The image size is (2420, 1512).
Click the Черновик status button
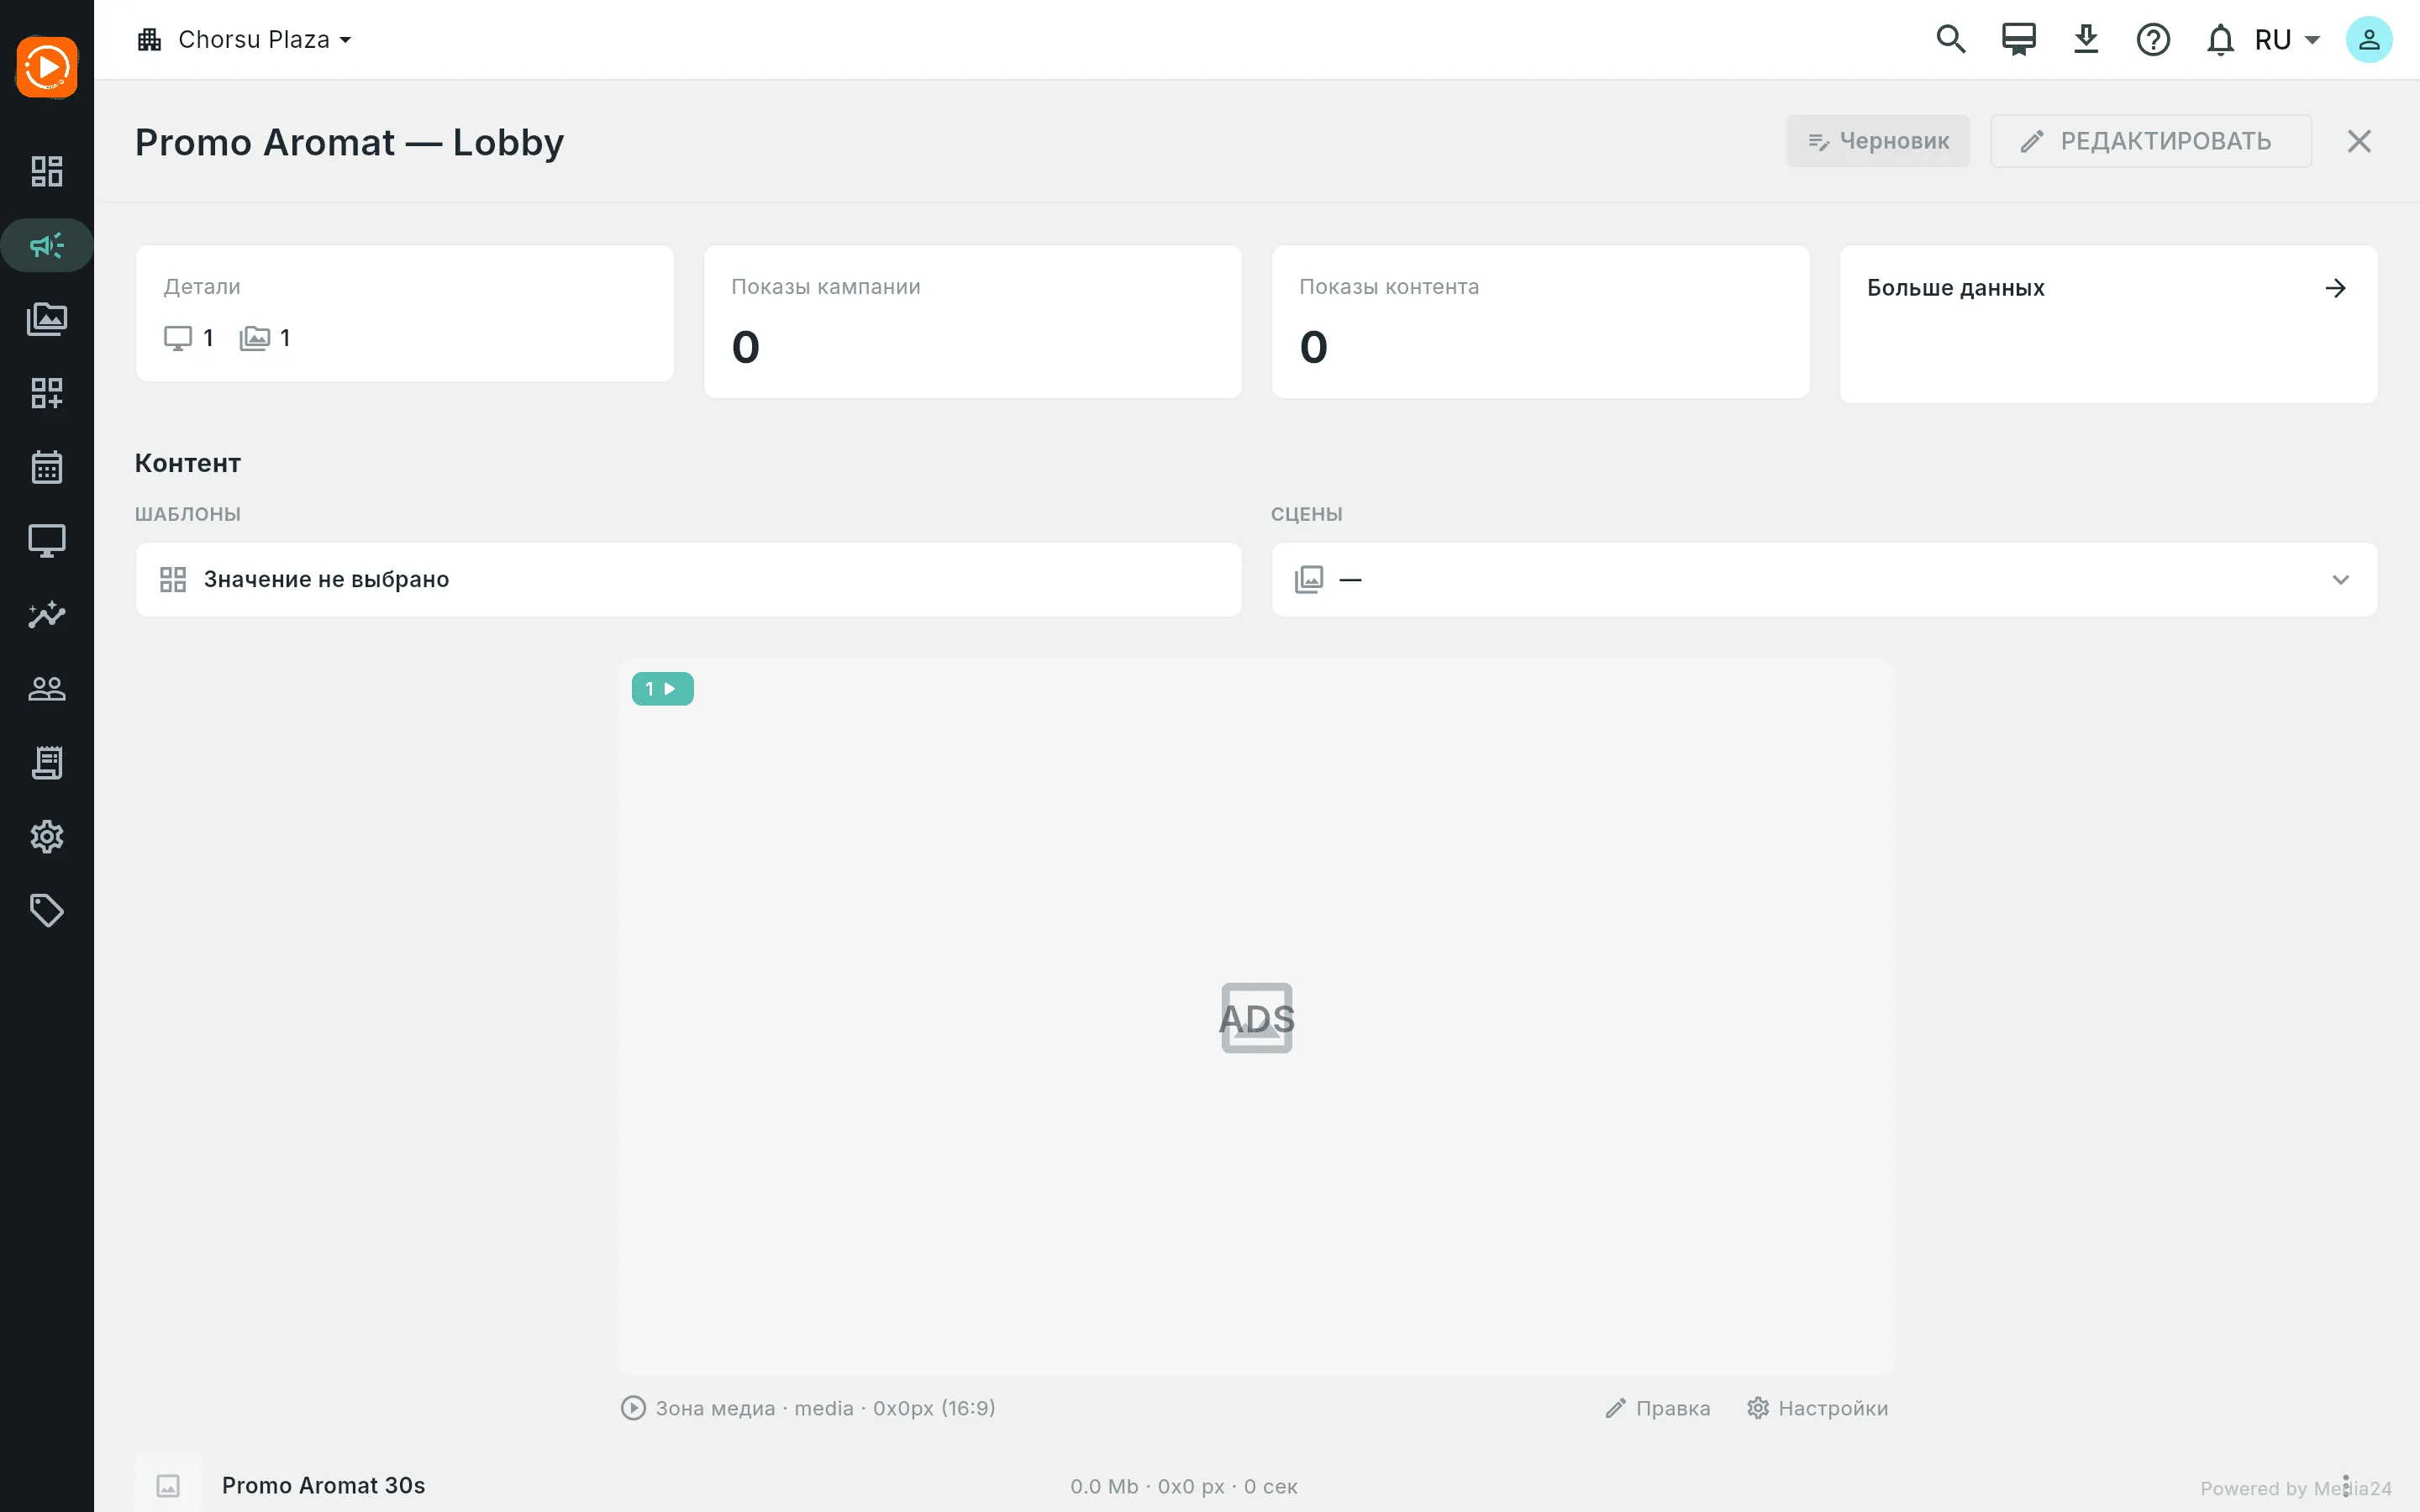coord(1878,141)
